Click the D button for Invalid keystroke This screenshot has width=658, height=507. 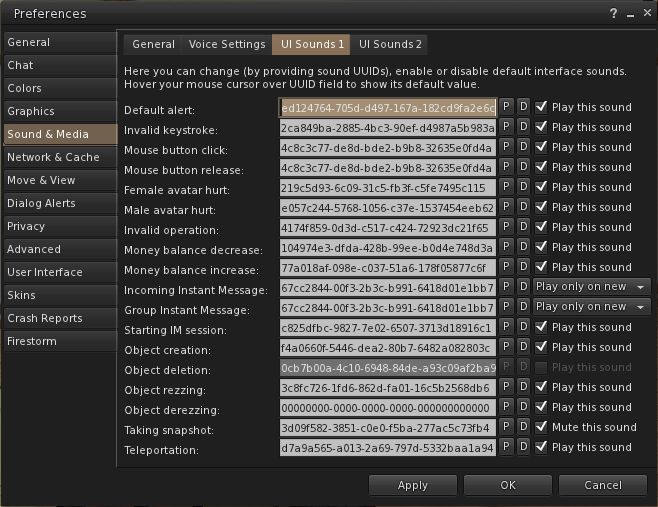pyautogui.click(x=523, y=127)
